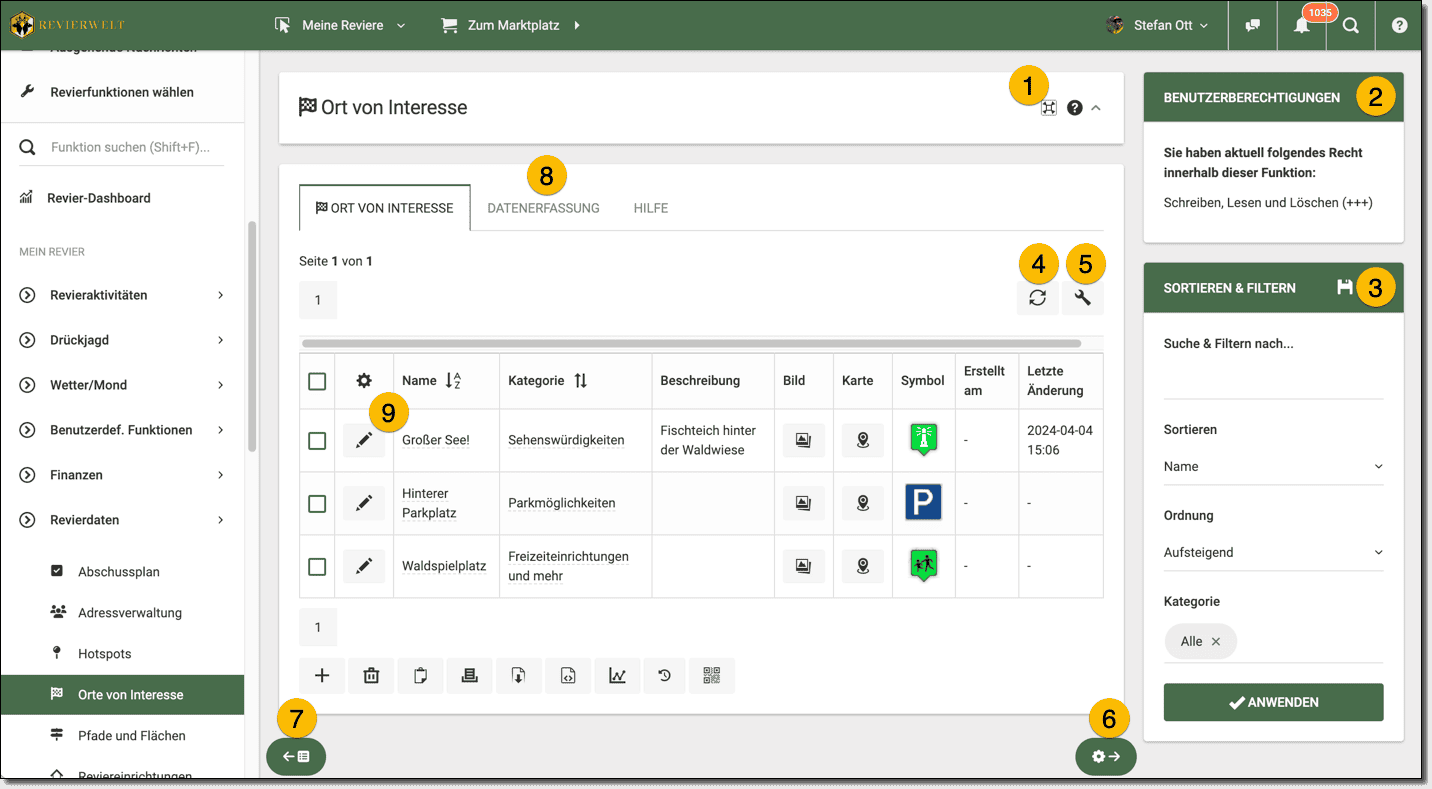The image size is (1432, 789).
Task: Open map location for Hinterer Parkplatz
Action: pos(862,503)
